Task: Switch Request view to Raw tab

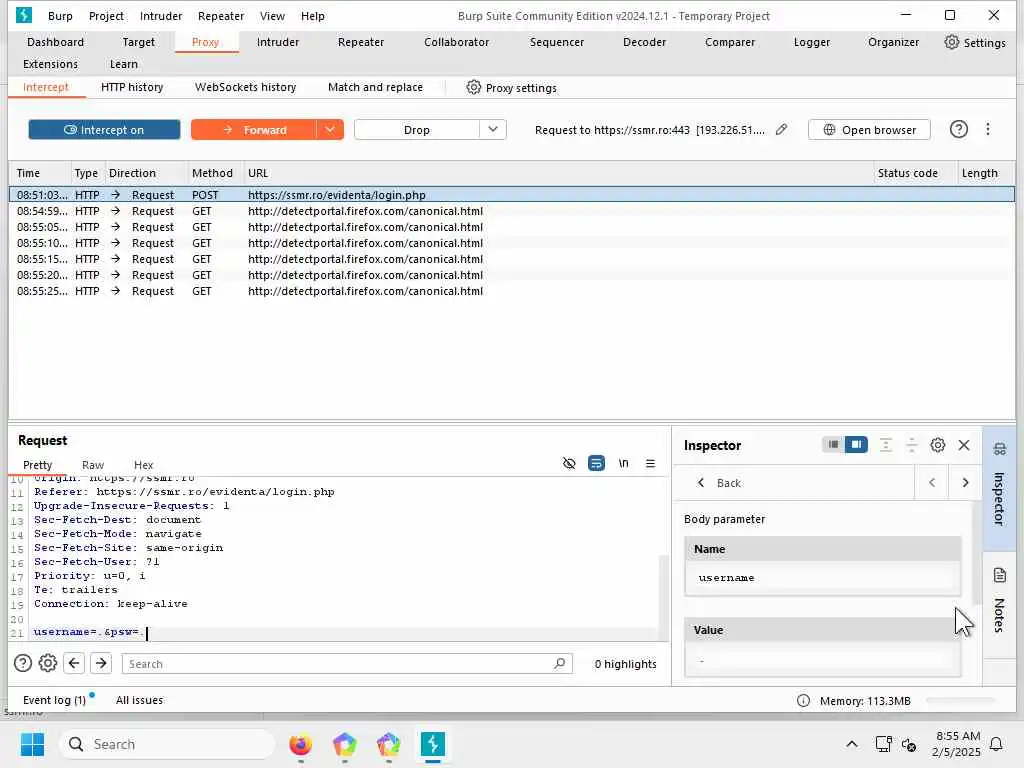Action: [x=93, y=465]
